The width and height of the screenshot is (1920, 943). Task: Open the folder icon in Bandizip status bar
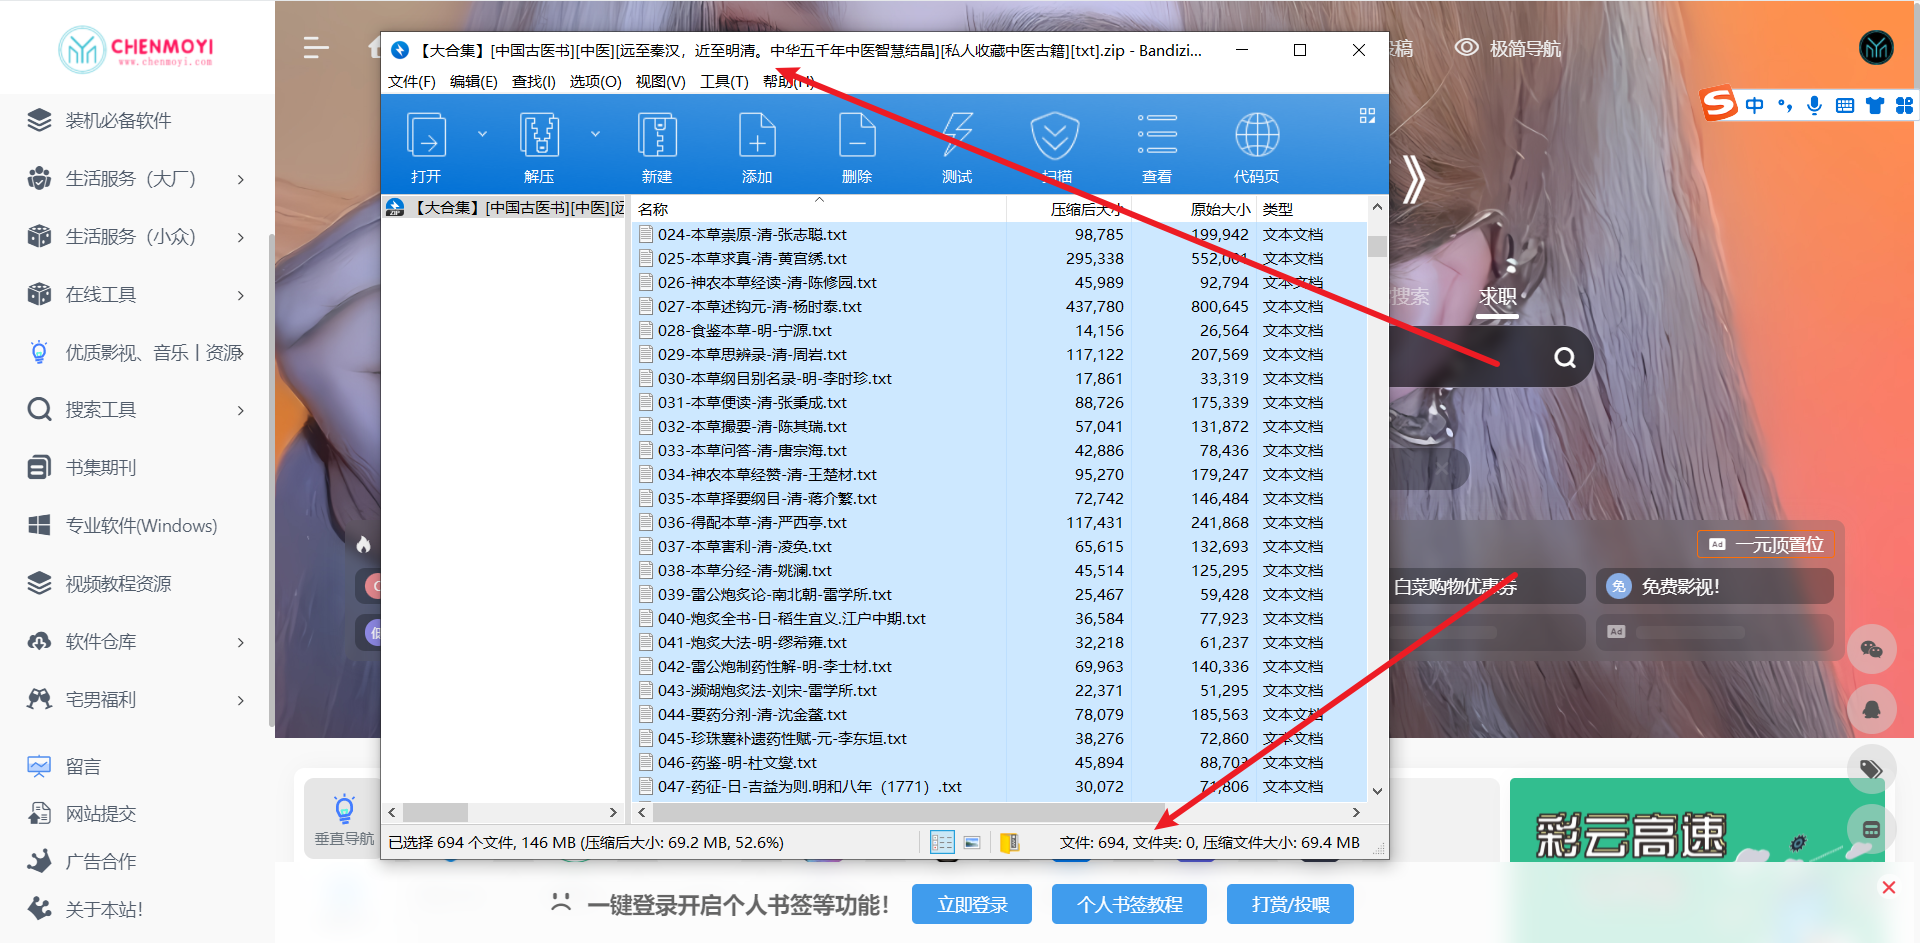click(x=1010, y=842)
